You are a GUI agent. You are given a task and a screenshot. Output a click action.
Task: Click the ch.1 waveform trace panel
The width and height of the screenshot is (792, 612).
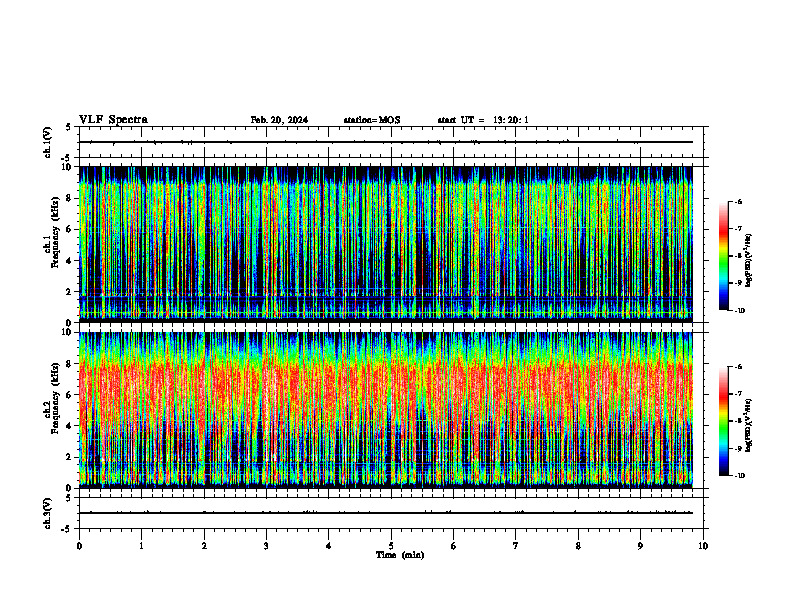click(391, 142)
